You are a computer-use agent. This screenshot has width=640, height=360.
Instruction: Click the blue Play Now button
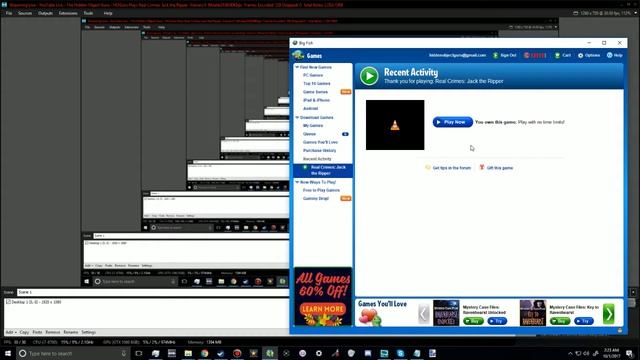pos(453,122)
